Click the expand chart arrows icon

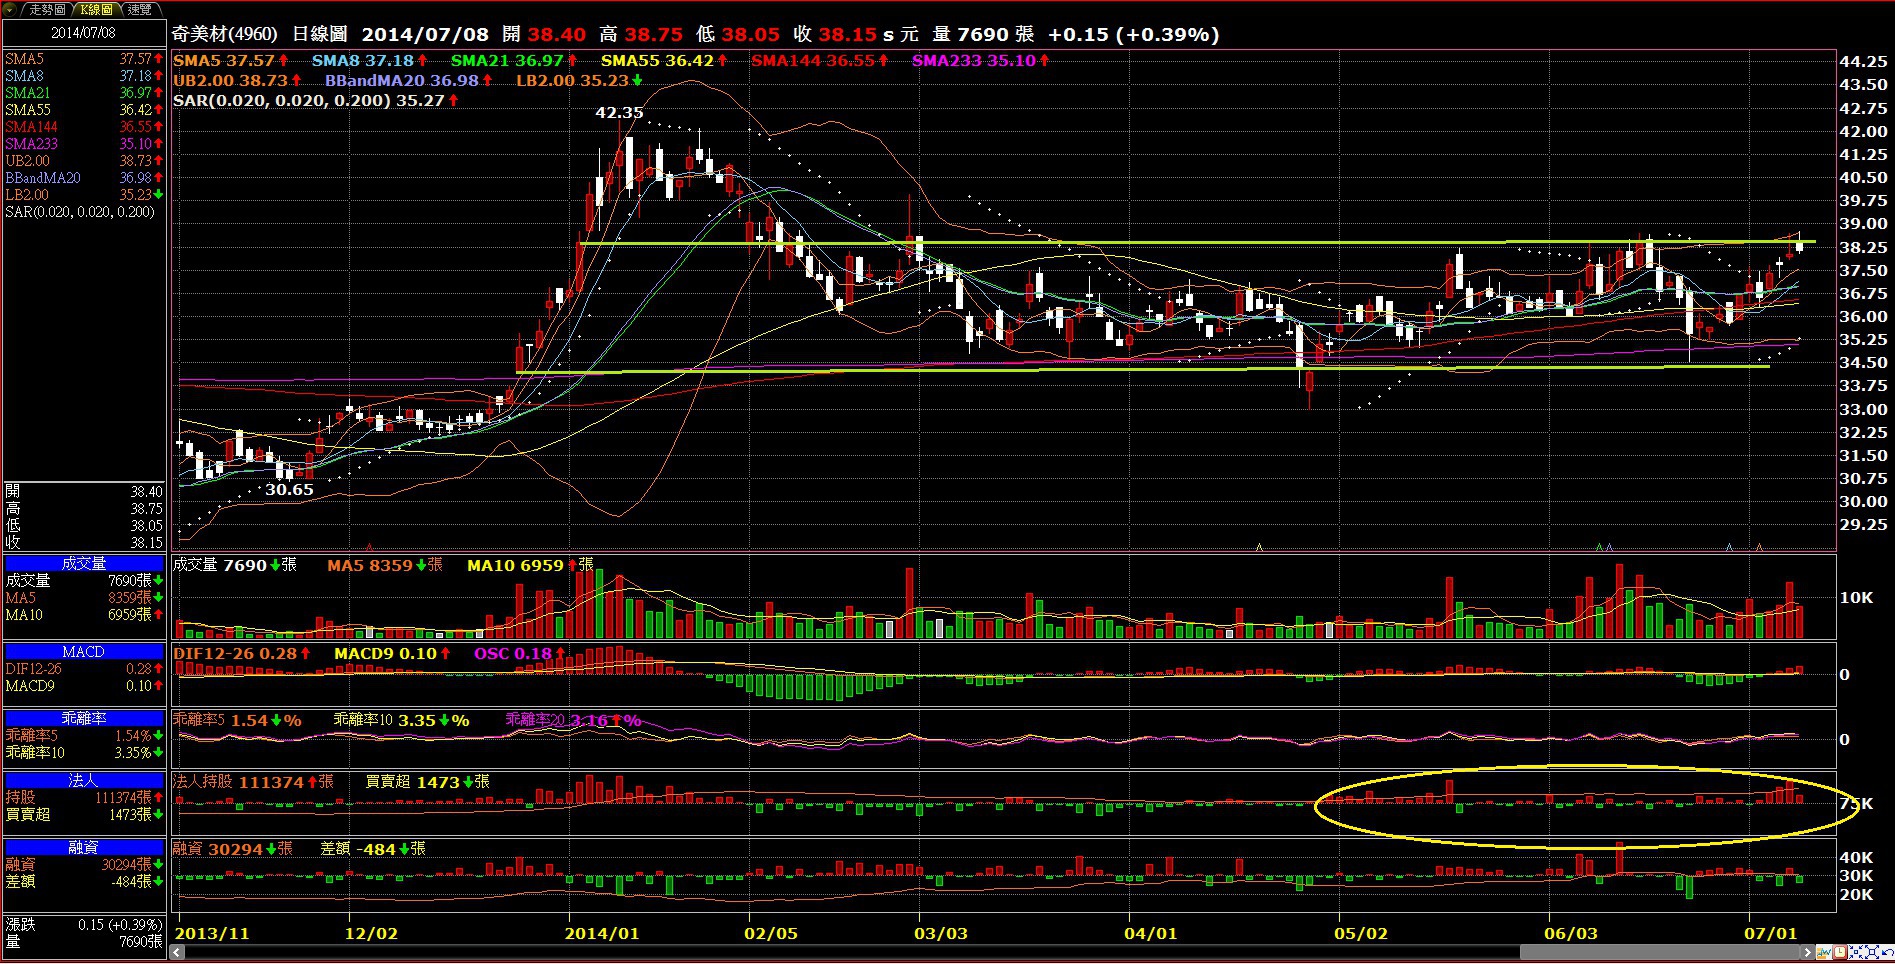[1870, 953]
